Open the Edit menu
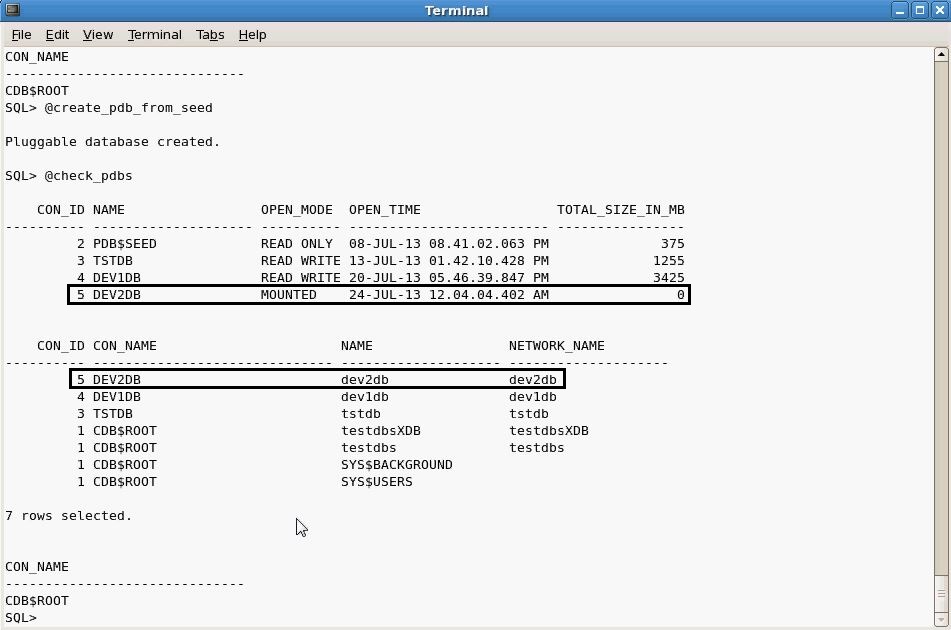The height and width of the screenshot is (630, 951). [x=56, y=34]
